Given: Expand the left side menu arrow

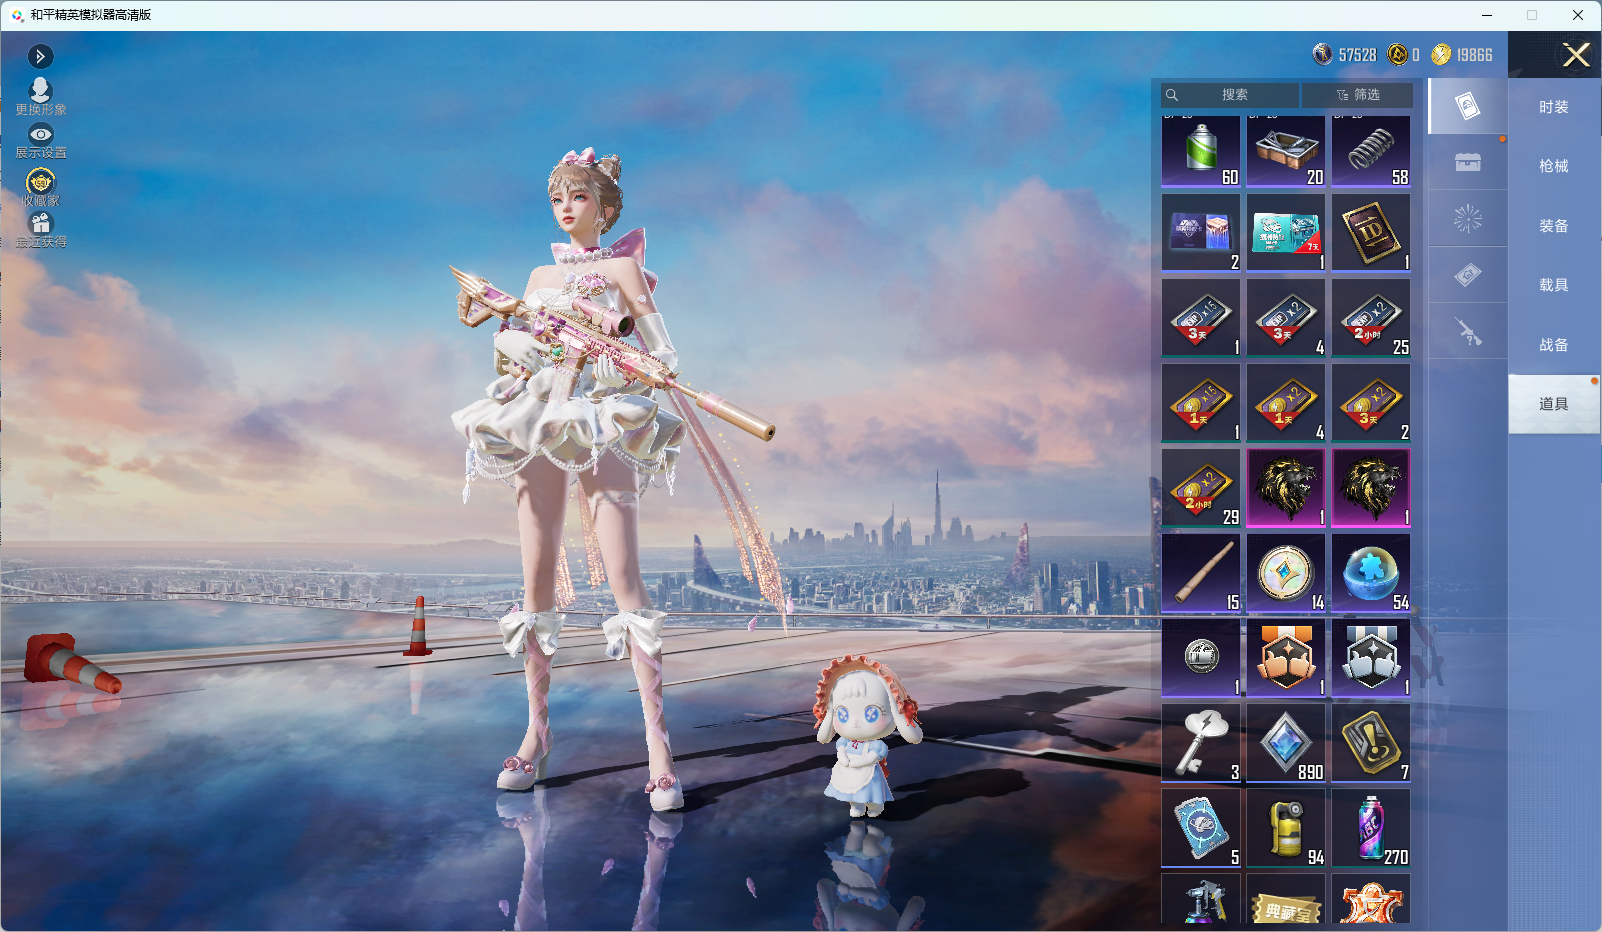Looking at the screenshot, I should point(40,57).
